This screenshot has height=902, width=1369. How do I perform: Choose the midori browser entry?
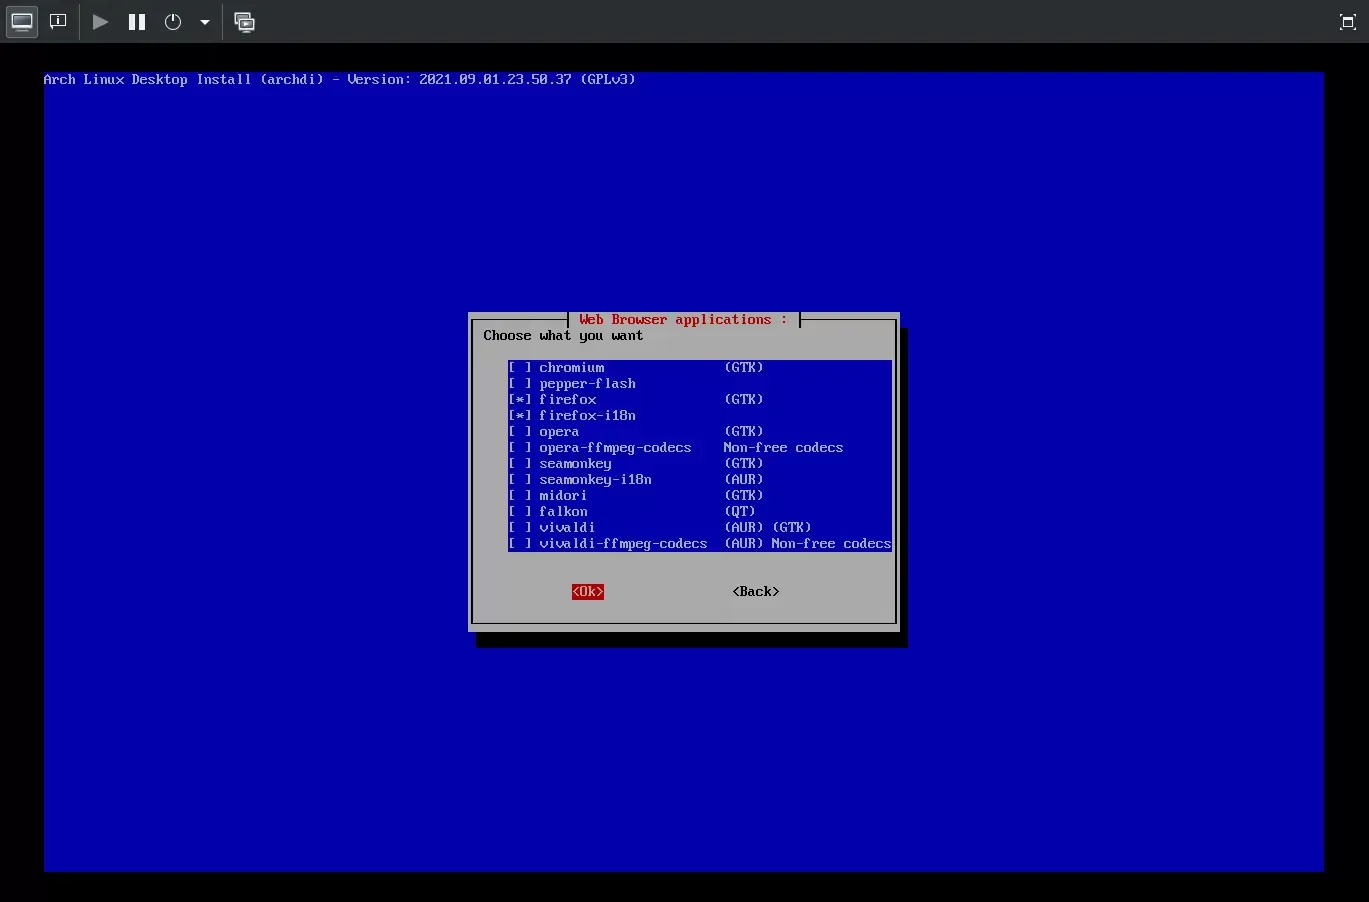click(563, 496)
